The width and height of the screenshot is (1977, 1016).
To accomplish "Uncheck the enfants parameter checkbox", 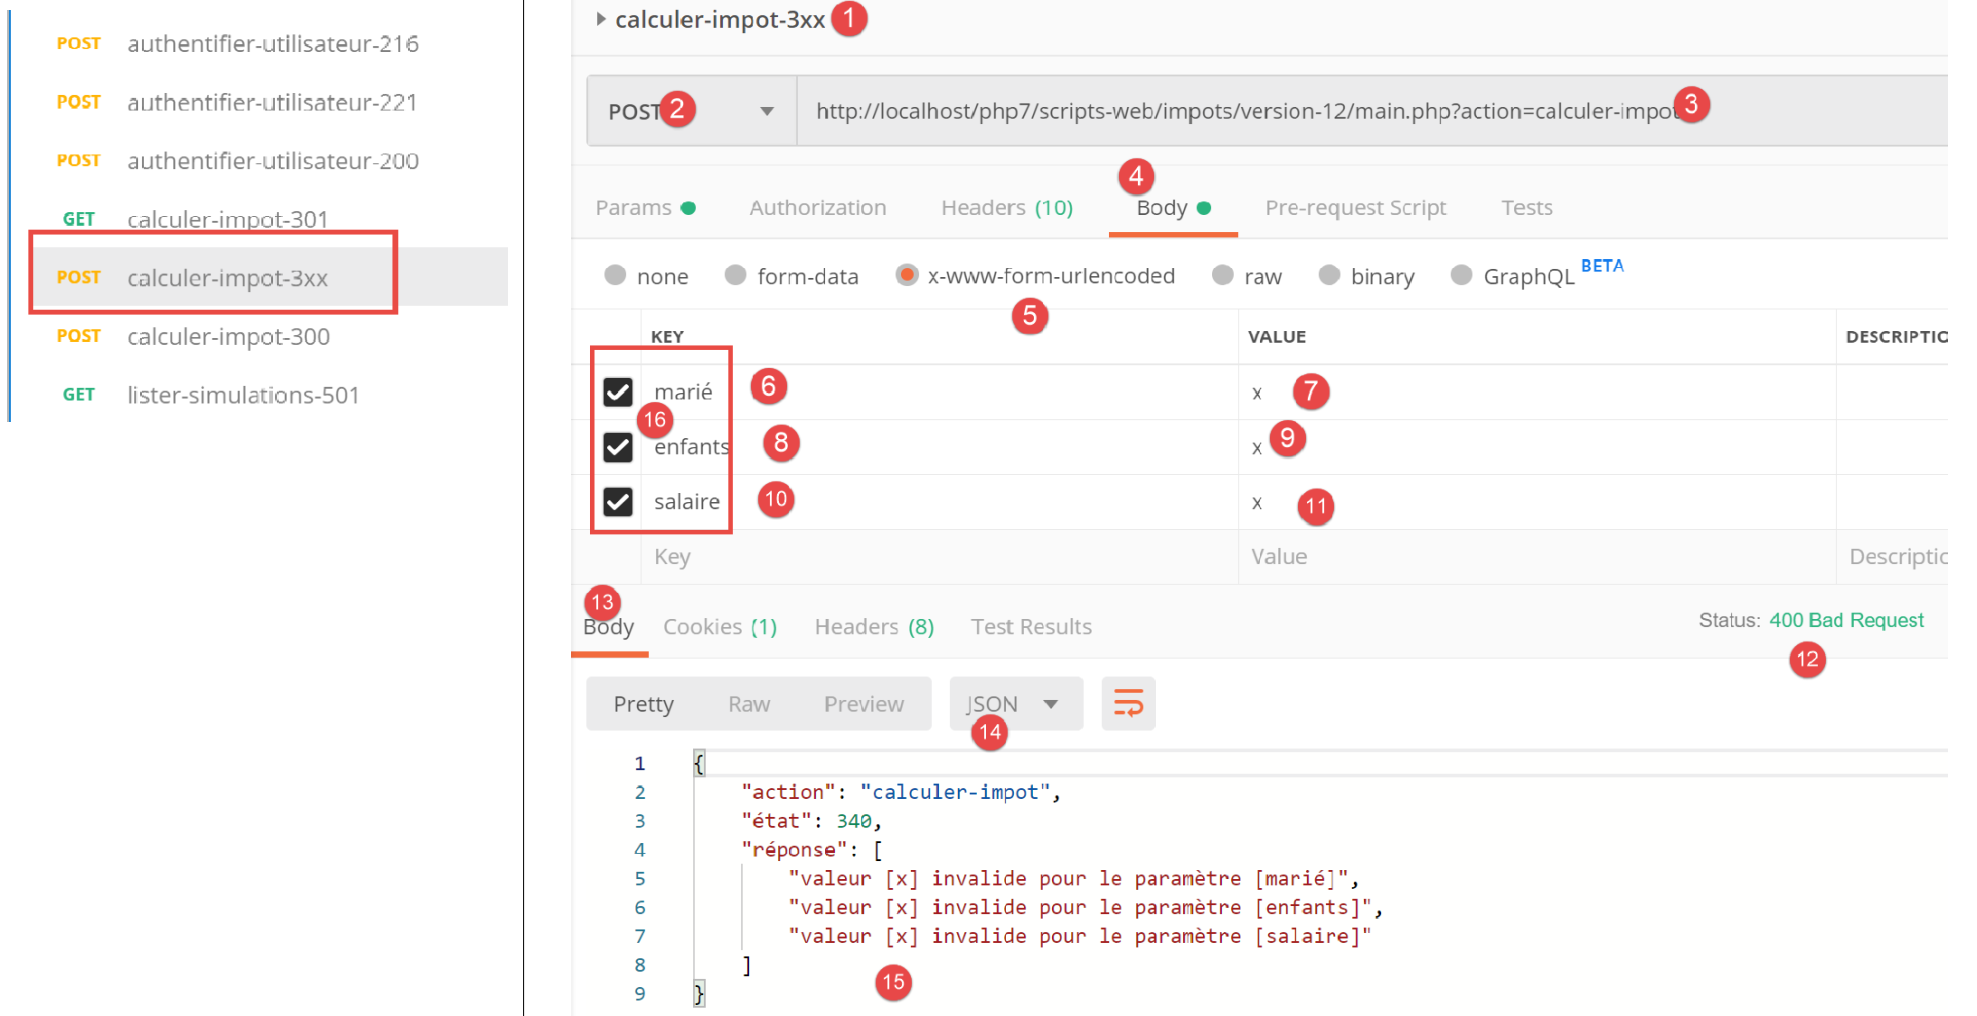I will click(618, 446).
